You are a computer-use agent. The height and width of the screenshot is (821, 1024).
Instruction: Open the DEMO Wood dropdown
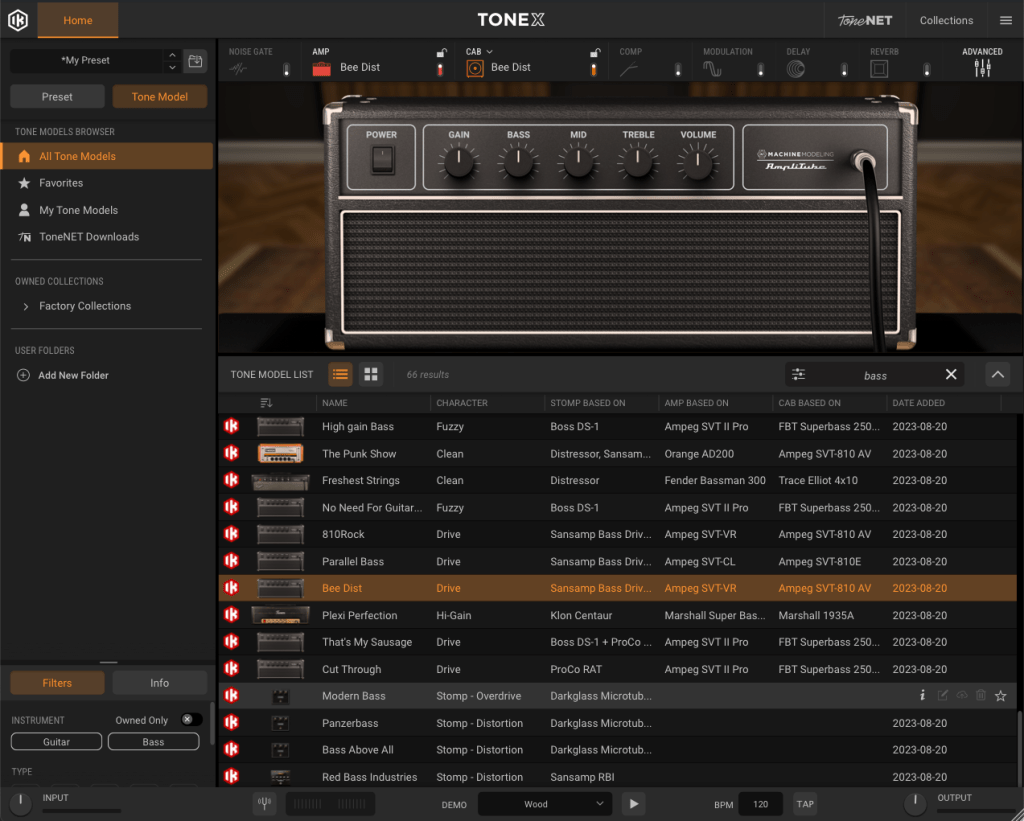(545, 804)
